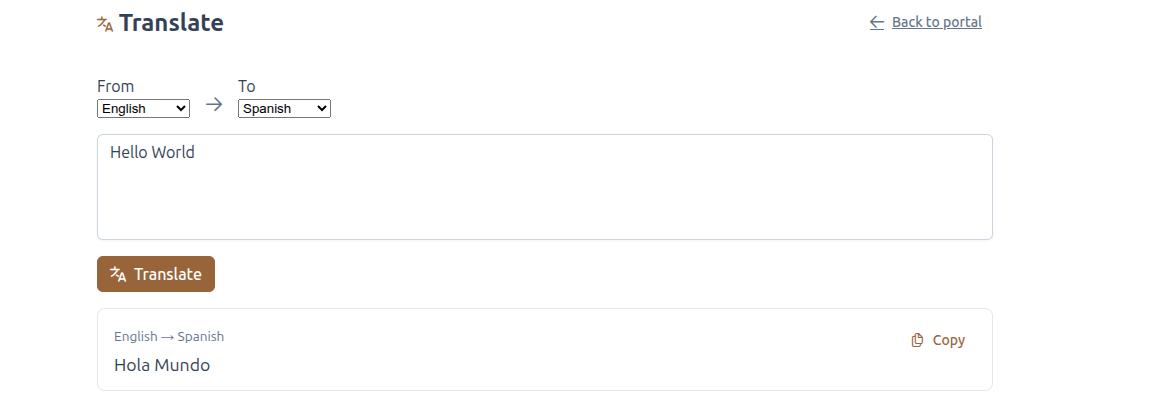Click the Hola Mundo translated result text

[x=162, y=365]
